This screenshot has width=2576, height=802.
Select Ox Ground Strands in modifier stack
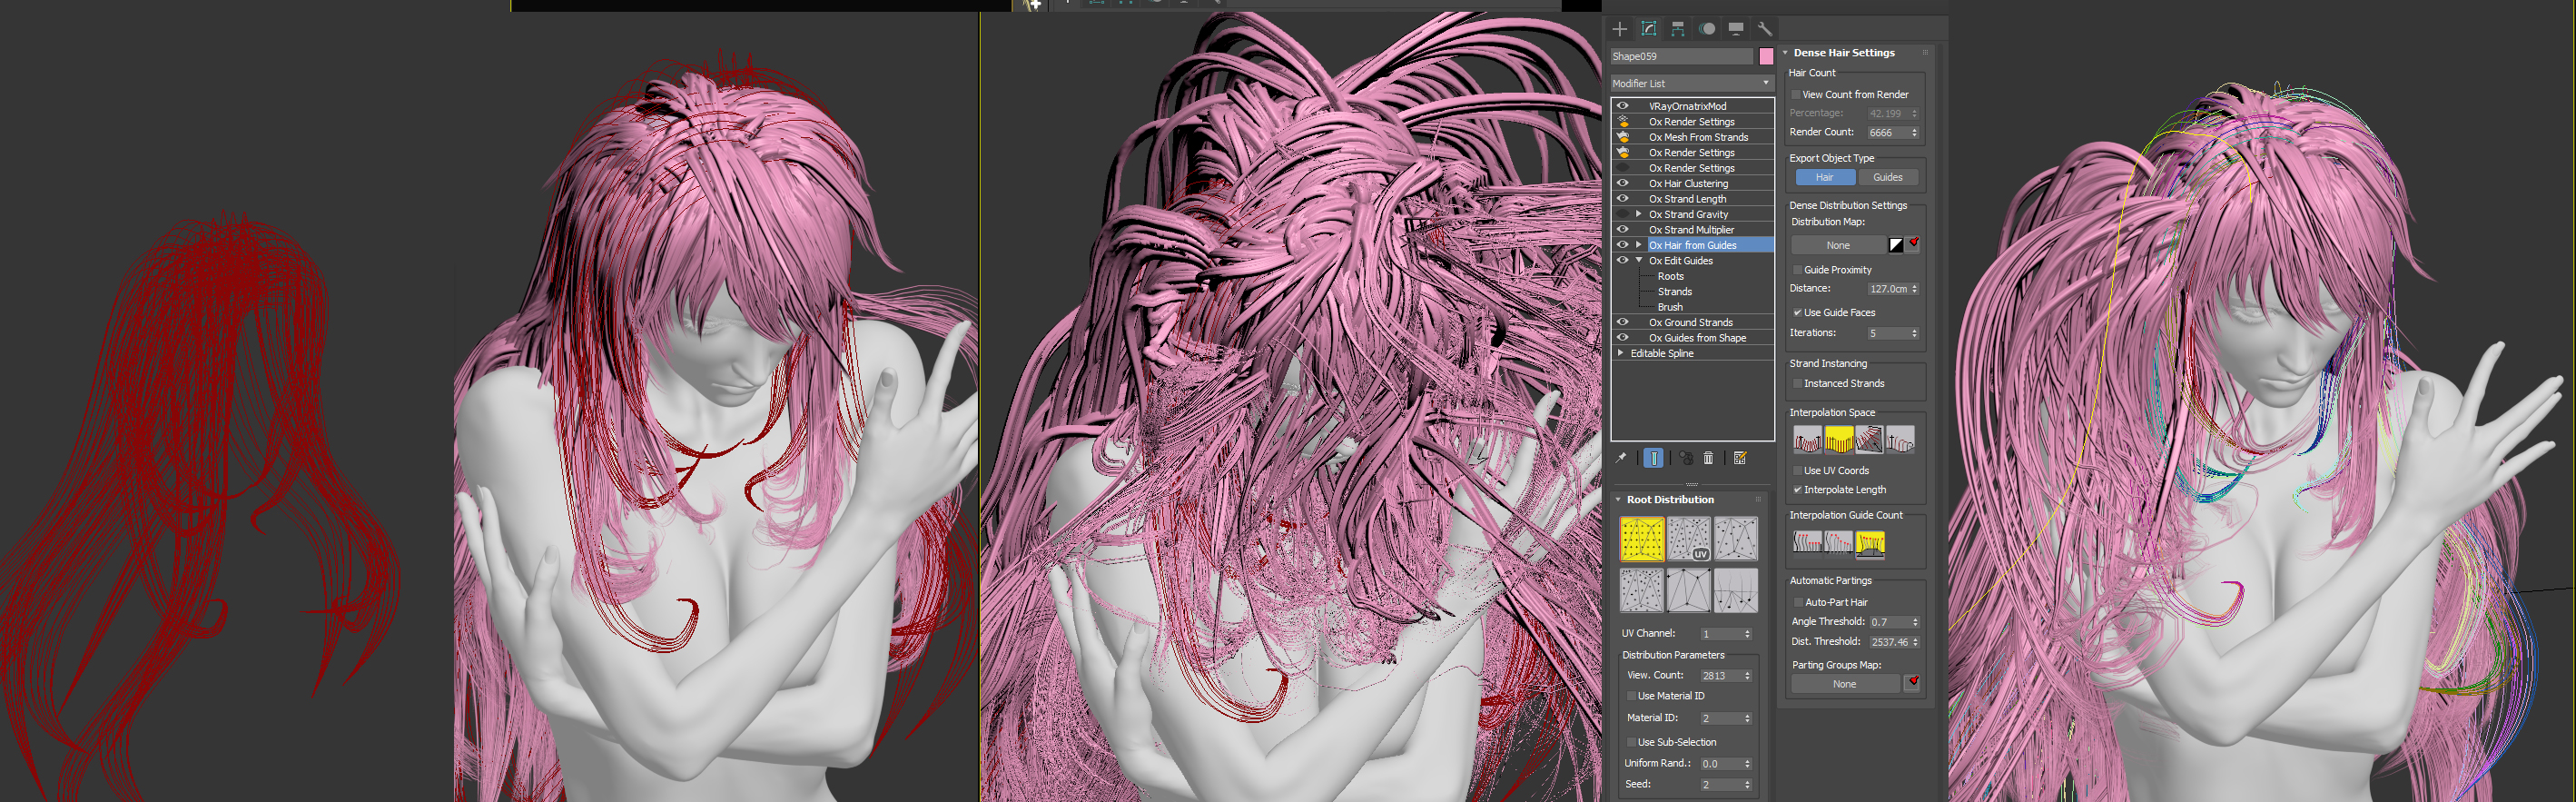click(x=1691, y=323)
